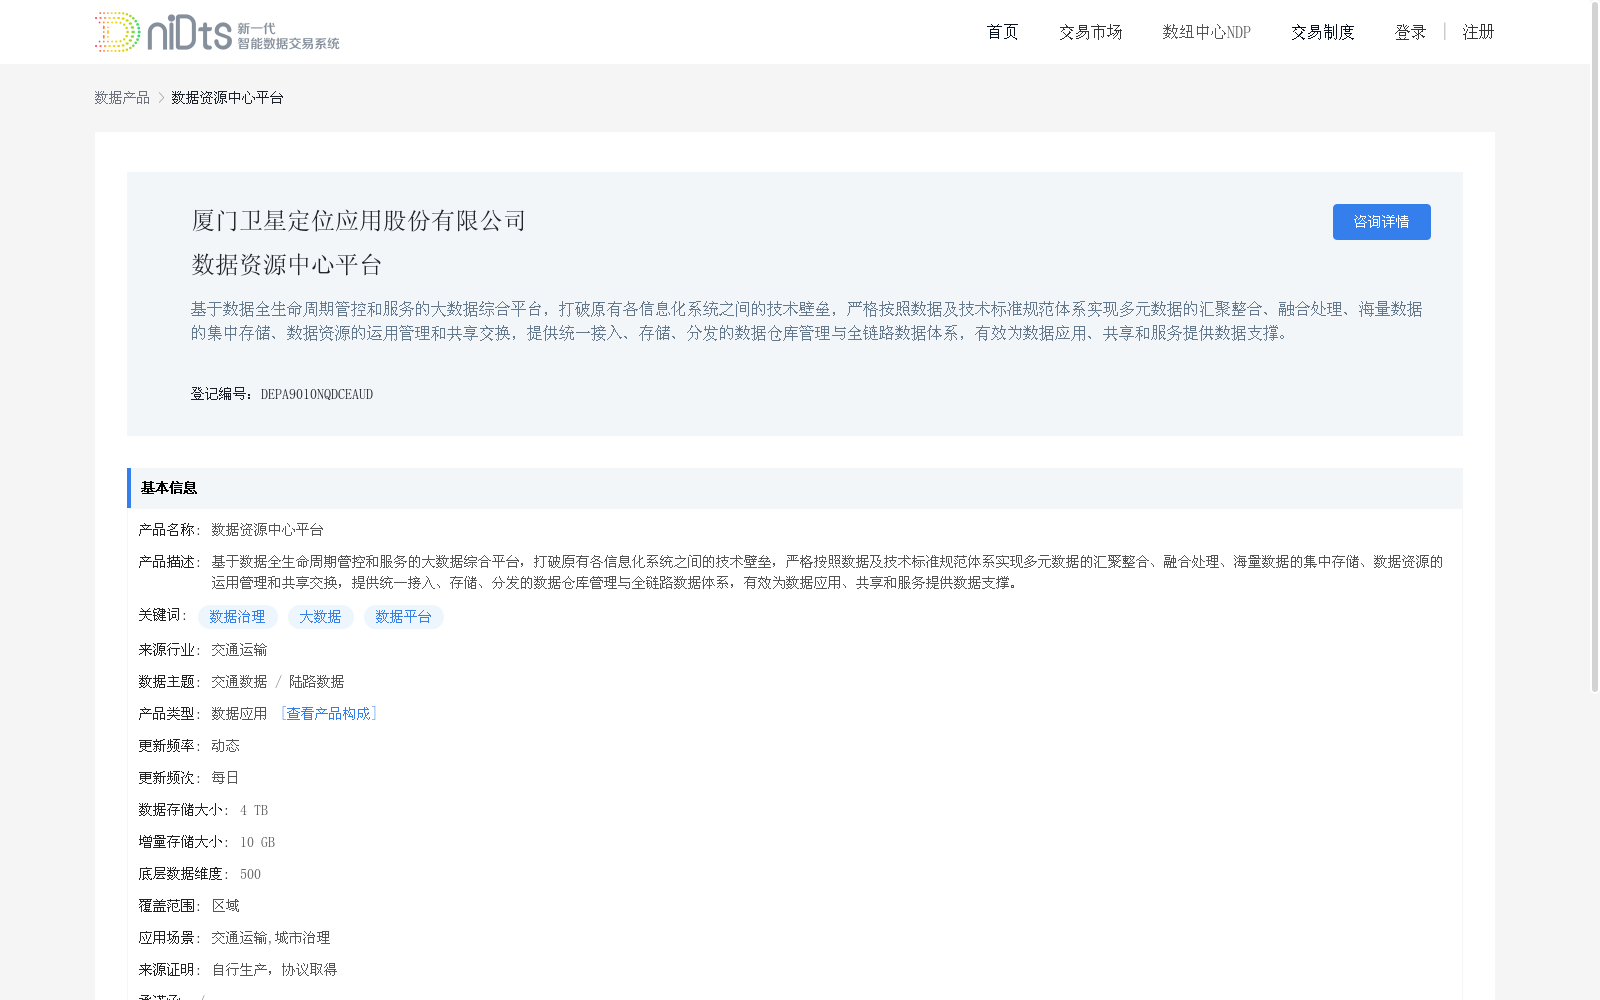Click the 大数据 keyword tag
Image resolution: width=1600 pixels, height=1000 pixels.
pos(320,617)
